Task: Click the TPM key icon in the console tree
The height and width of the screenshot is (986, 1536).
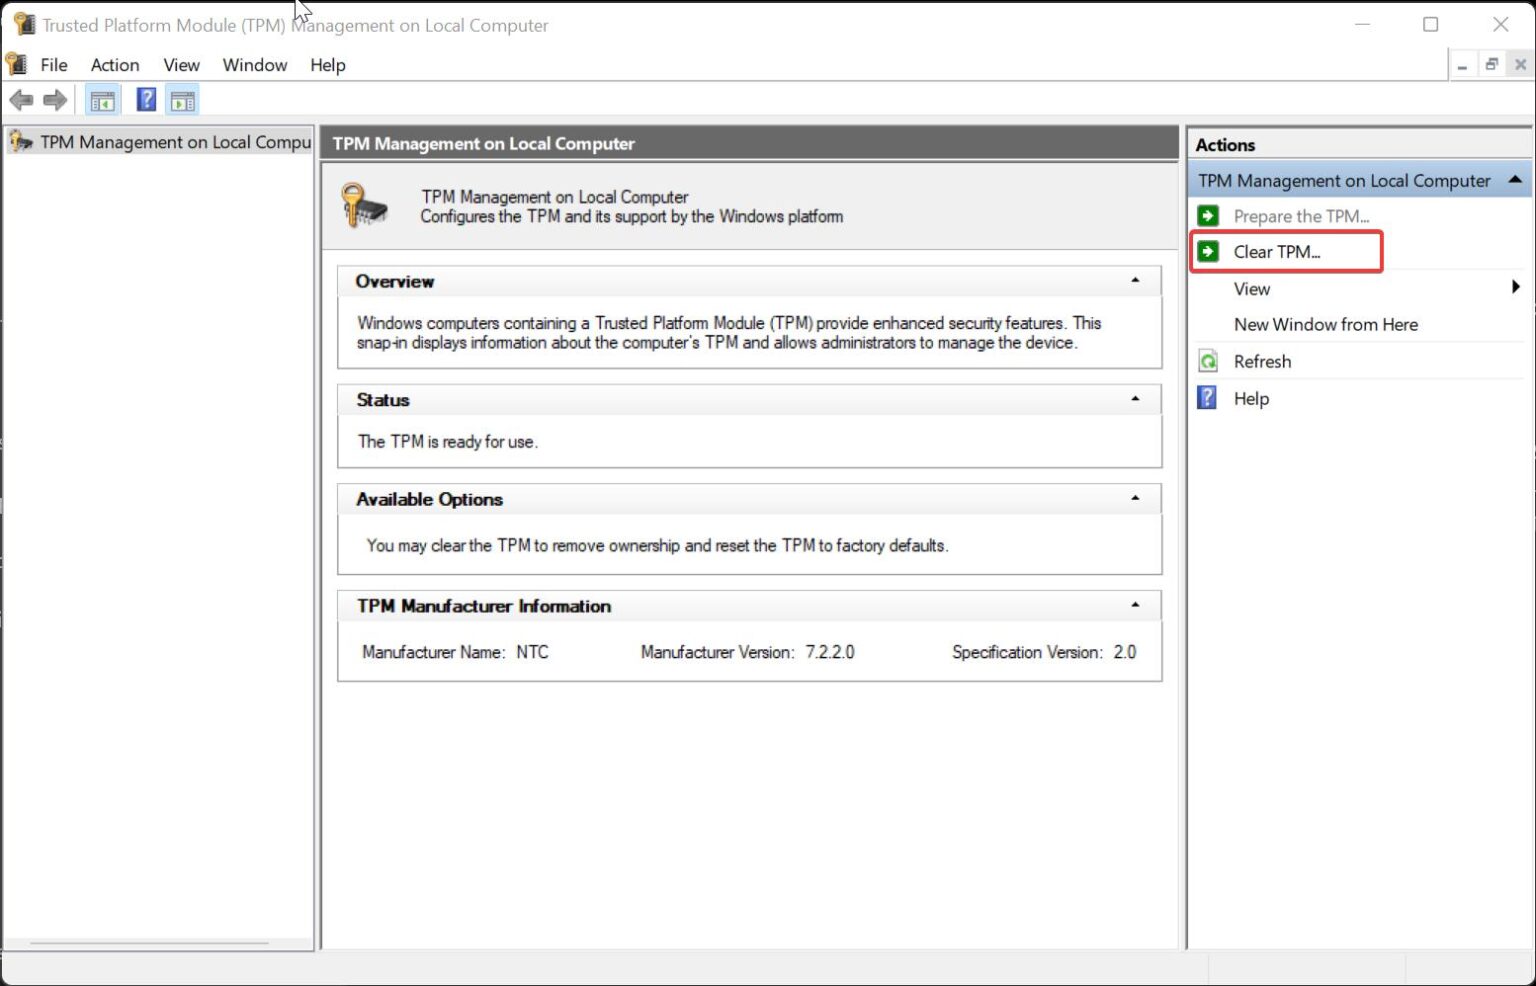Action: (x=19, y=142)
